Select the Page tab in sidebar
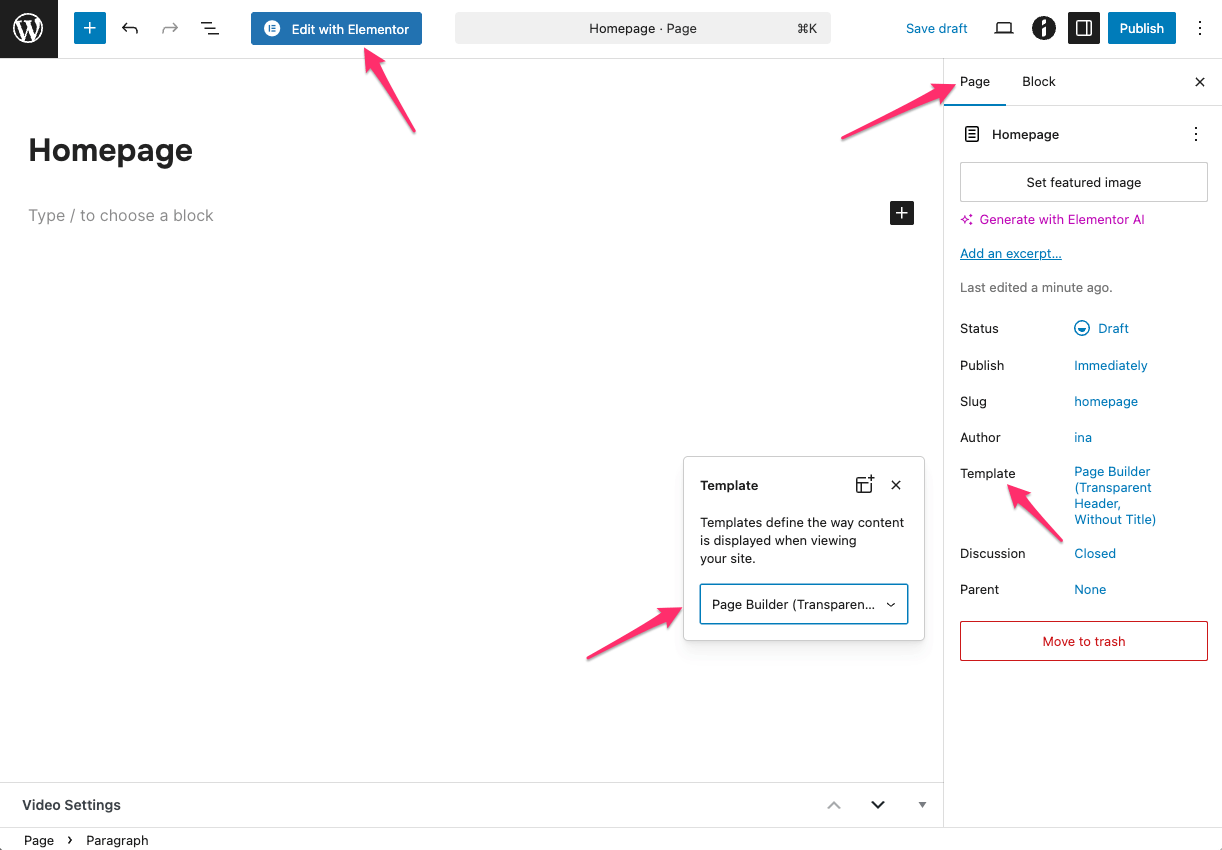This screenshot has height=850, width=1222. [x=975, y=82]
